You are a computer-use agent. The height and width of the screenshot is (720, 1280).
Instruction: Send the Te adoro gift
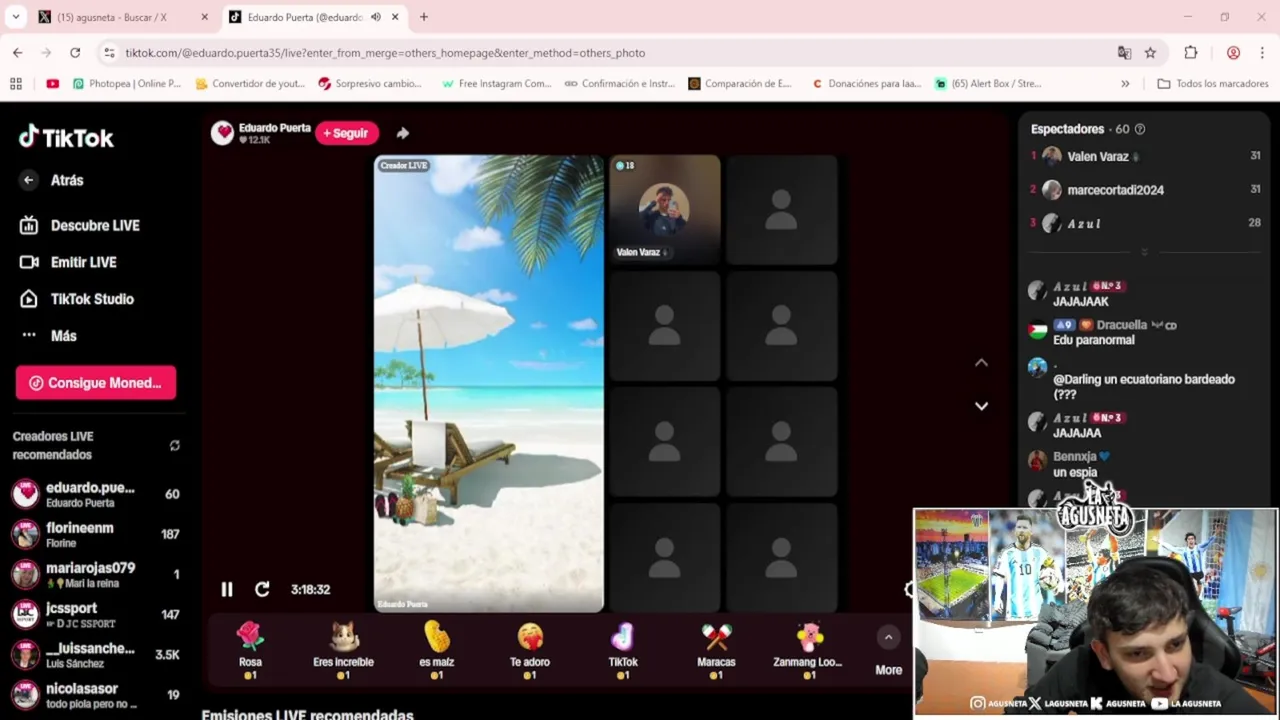click(530, 650)
